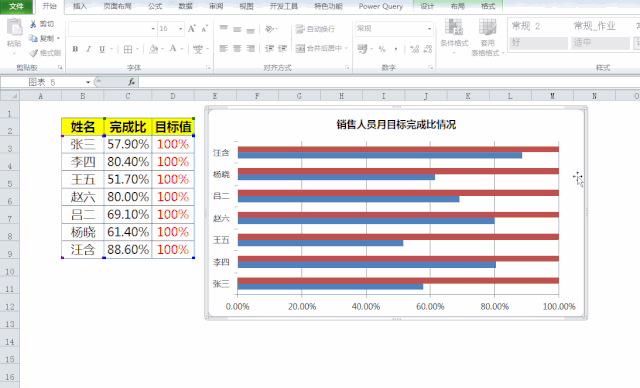This screenshot has height=388, width=640.
Task: Expand the Paste options arrow
Action: pyautogui.click(x=14, y=53)
